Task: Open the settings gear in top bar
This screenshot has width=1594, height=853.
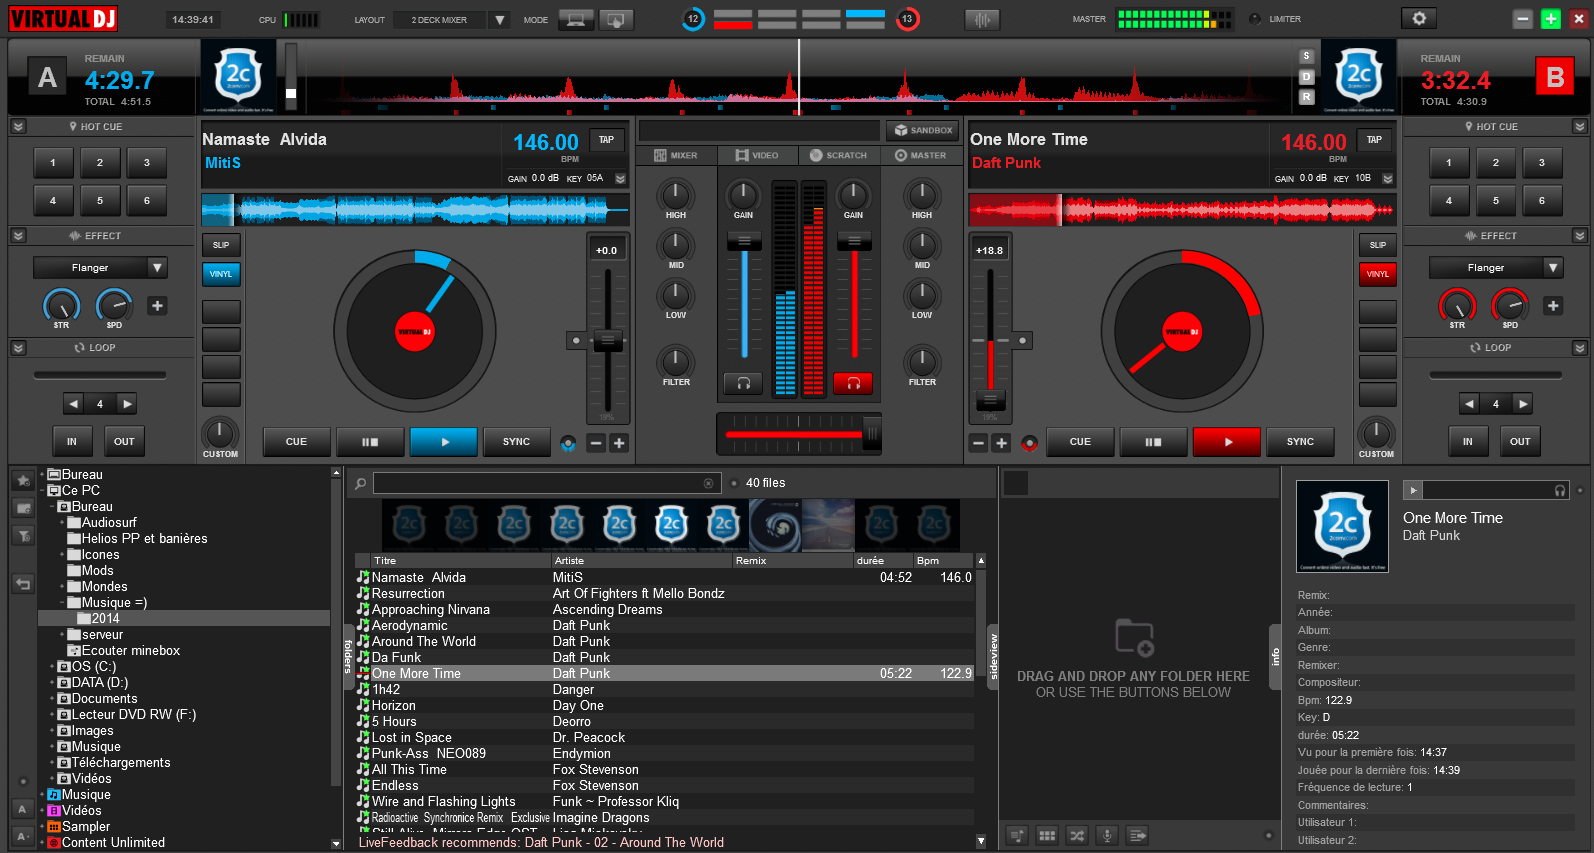Action: click(x=1418, y=18)
